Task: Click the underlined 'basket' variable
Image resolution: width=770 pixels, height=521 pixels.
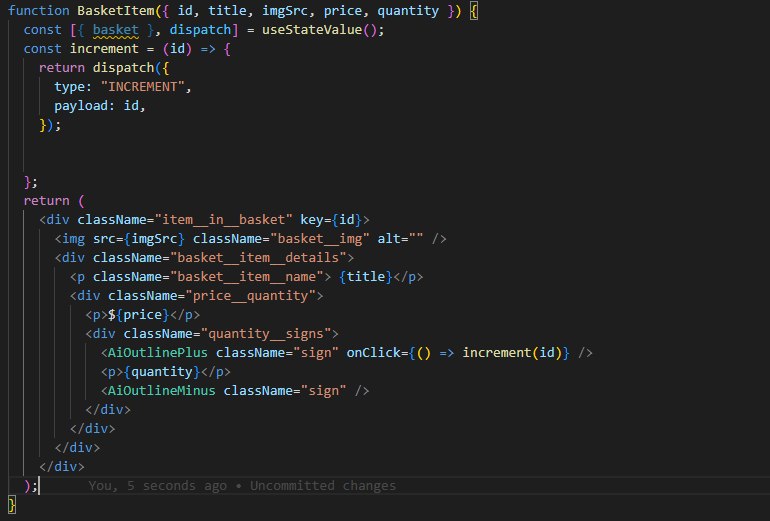Action: [x=115, y=30]
